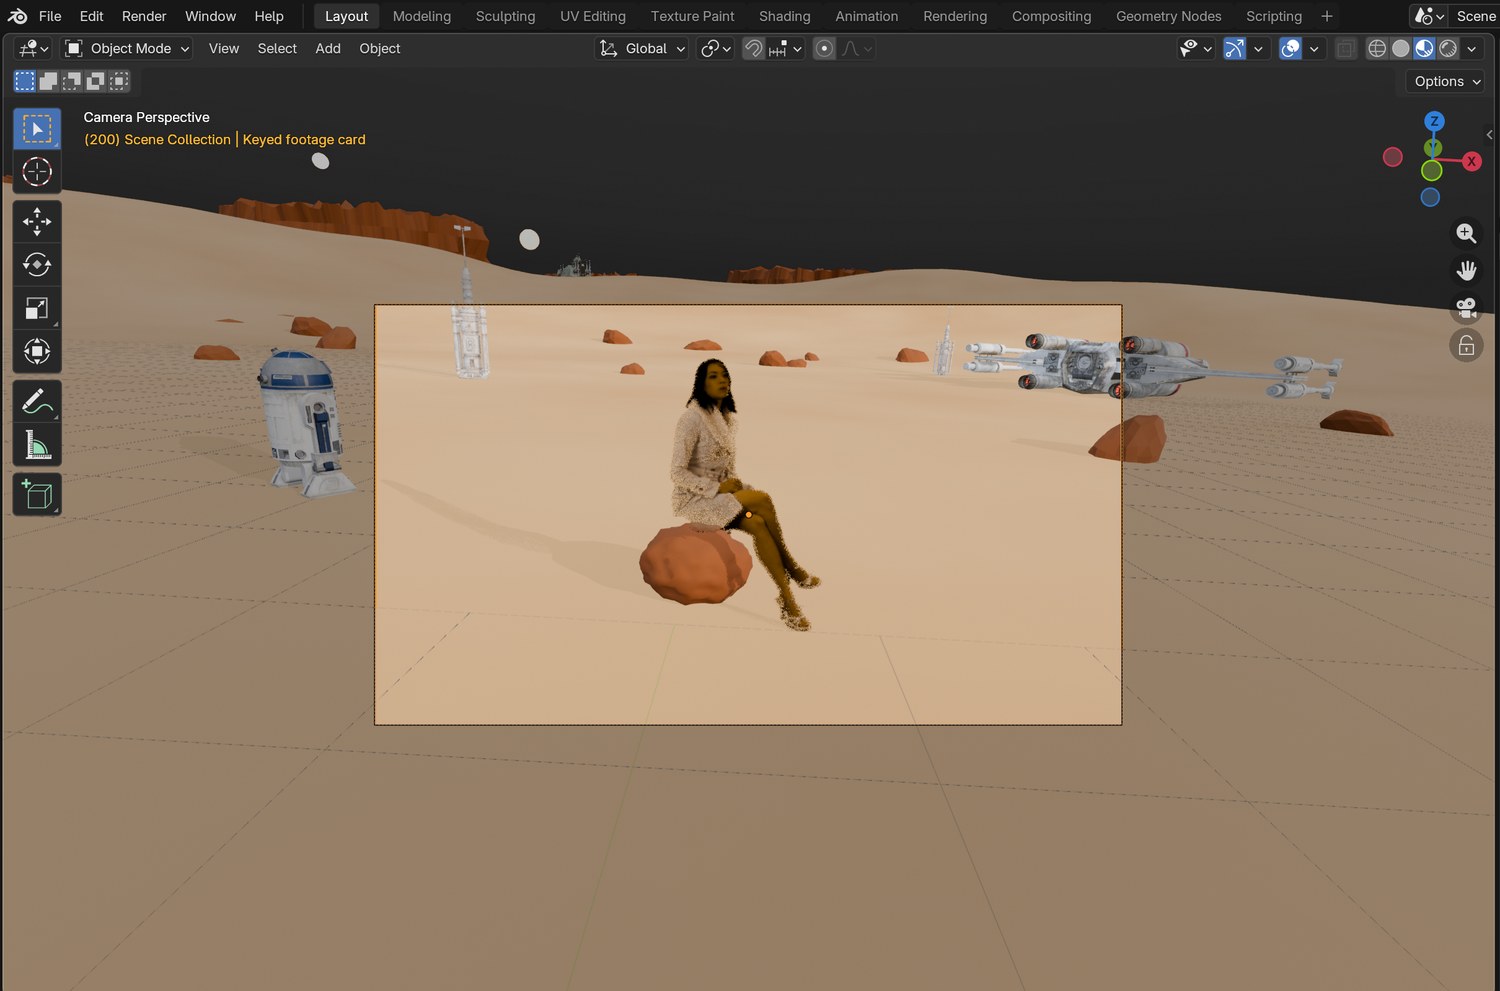Choose the Move tool
Viewport: 1500px width, 991px height.
37,221
